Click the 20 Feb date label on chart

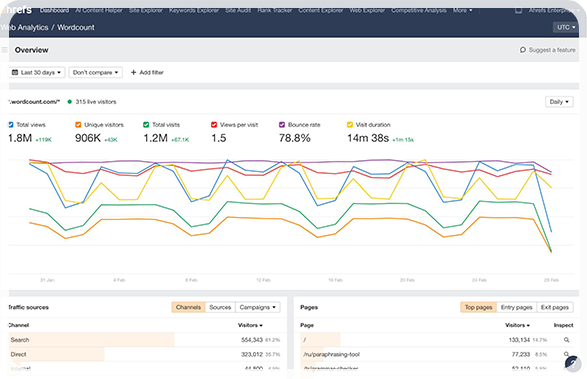coord(407,280)
